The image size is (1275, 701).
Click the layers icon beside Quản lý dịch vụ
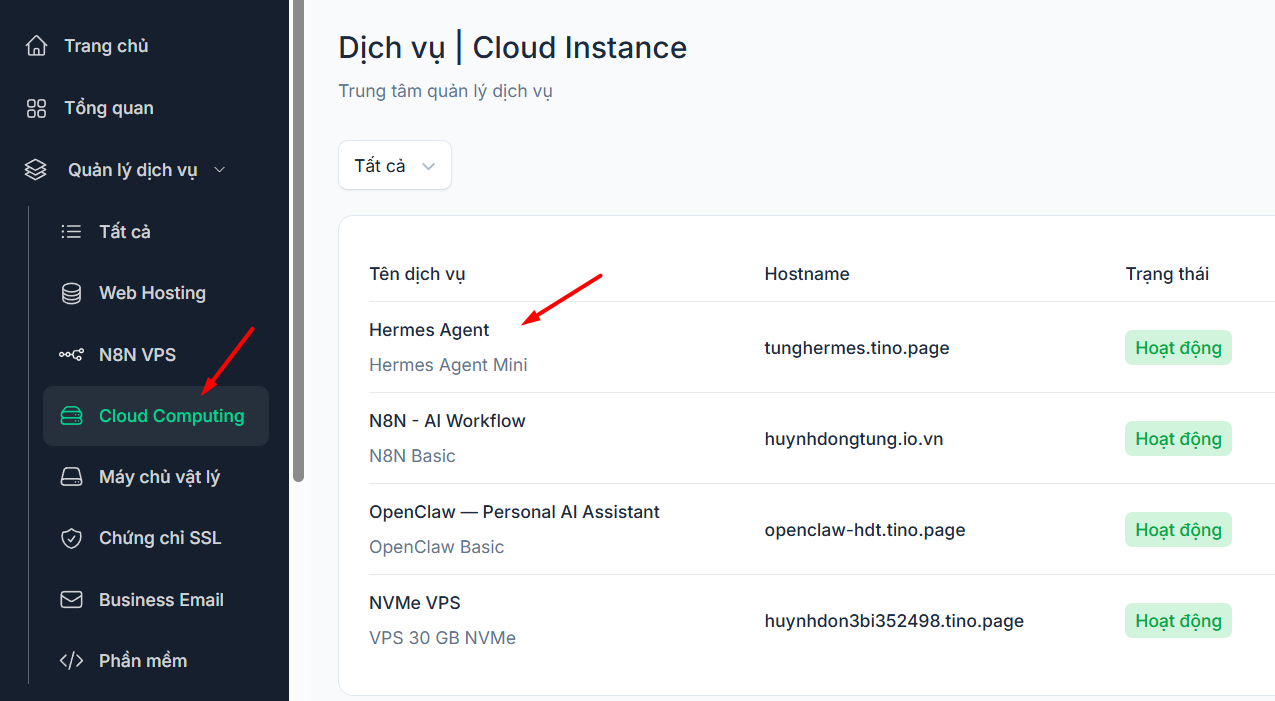pyautogui.click(x=36, y=170)
